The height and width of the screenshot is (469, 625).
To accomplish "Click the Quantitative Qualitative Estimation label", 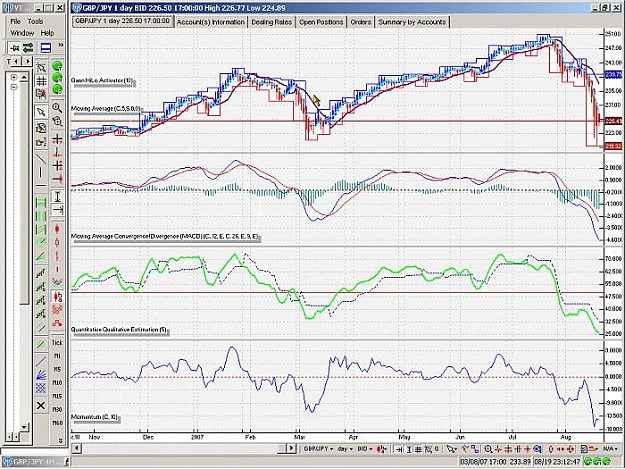I will [x=119, y=330].
